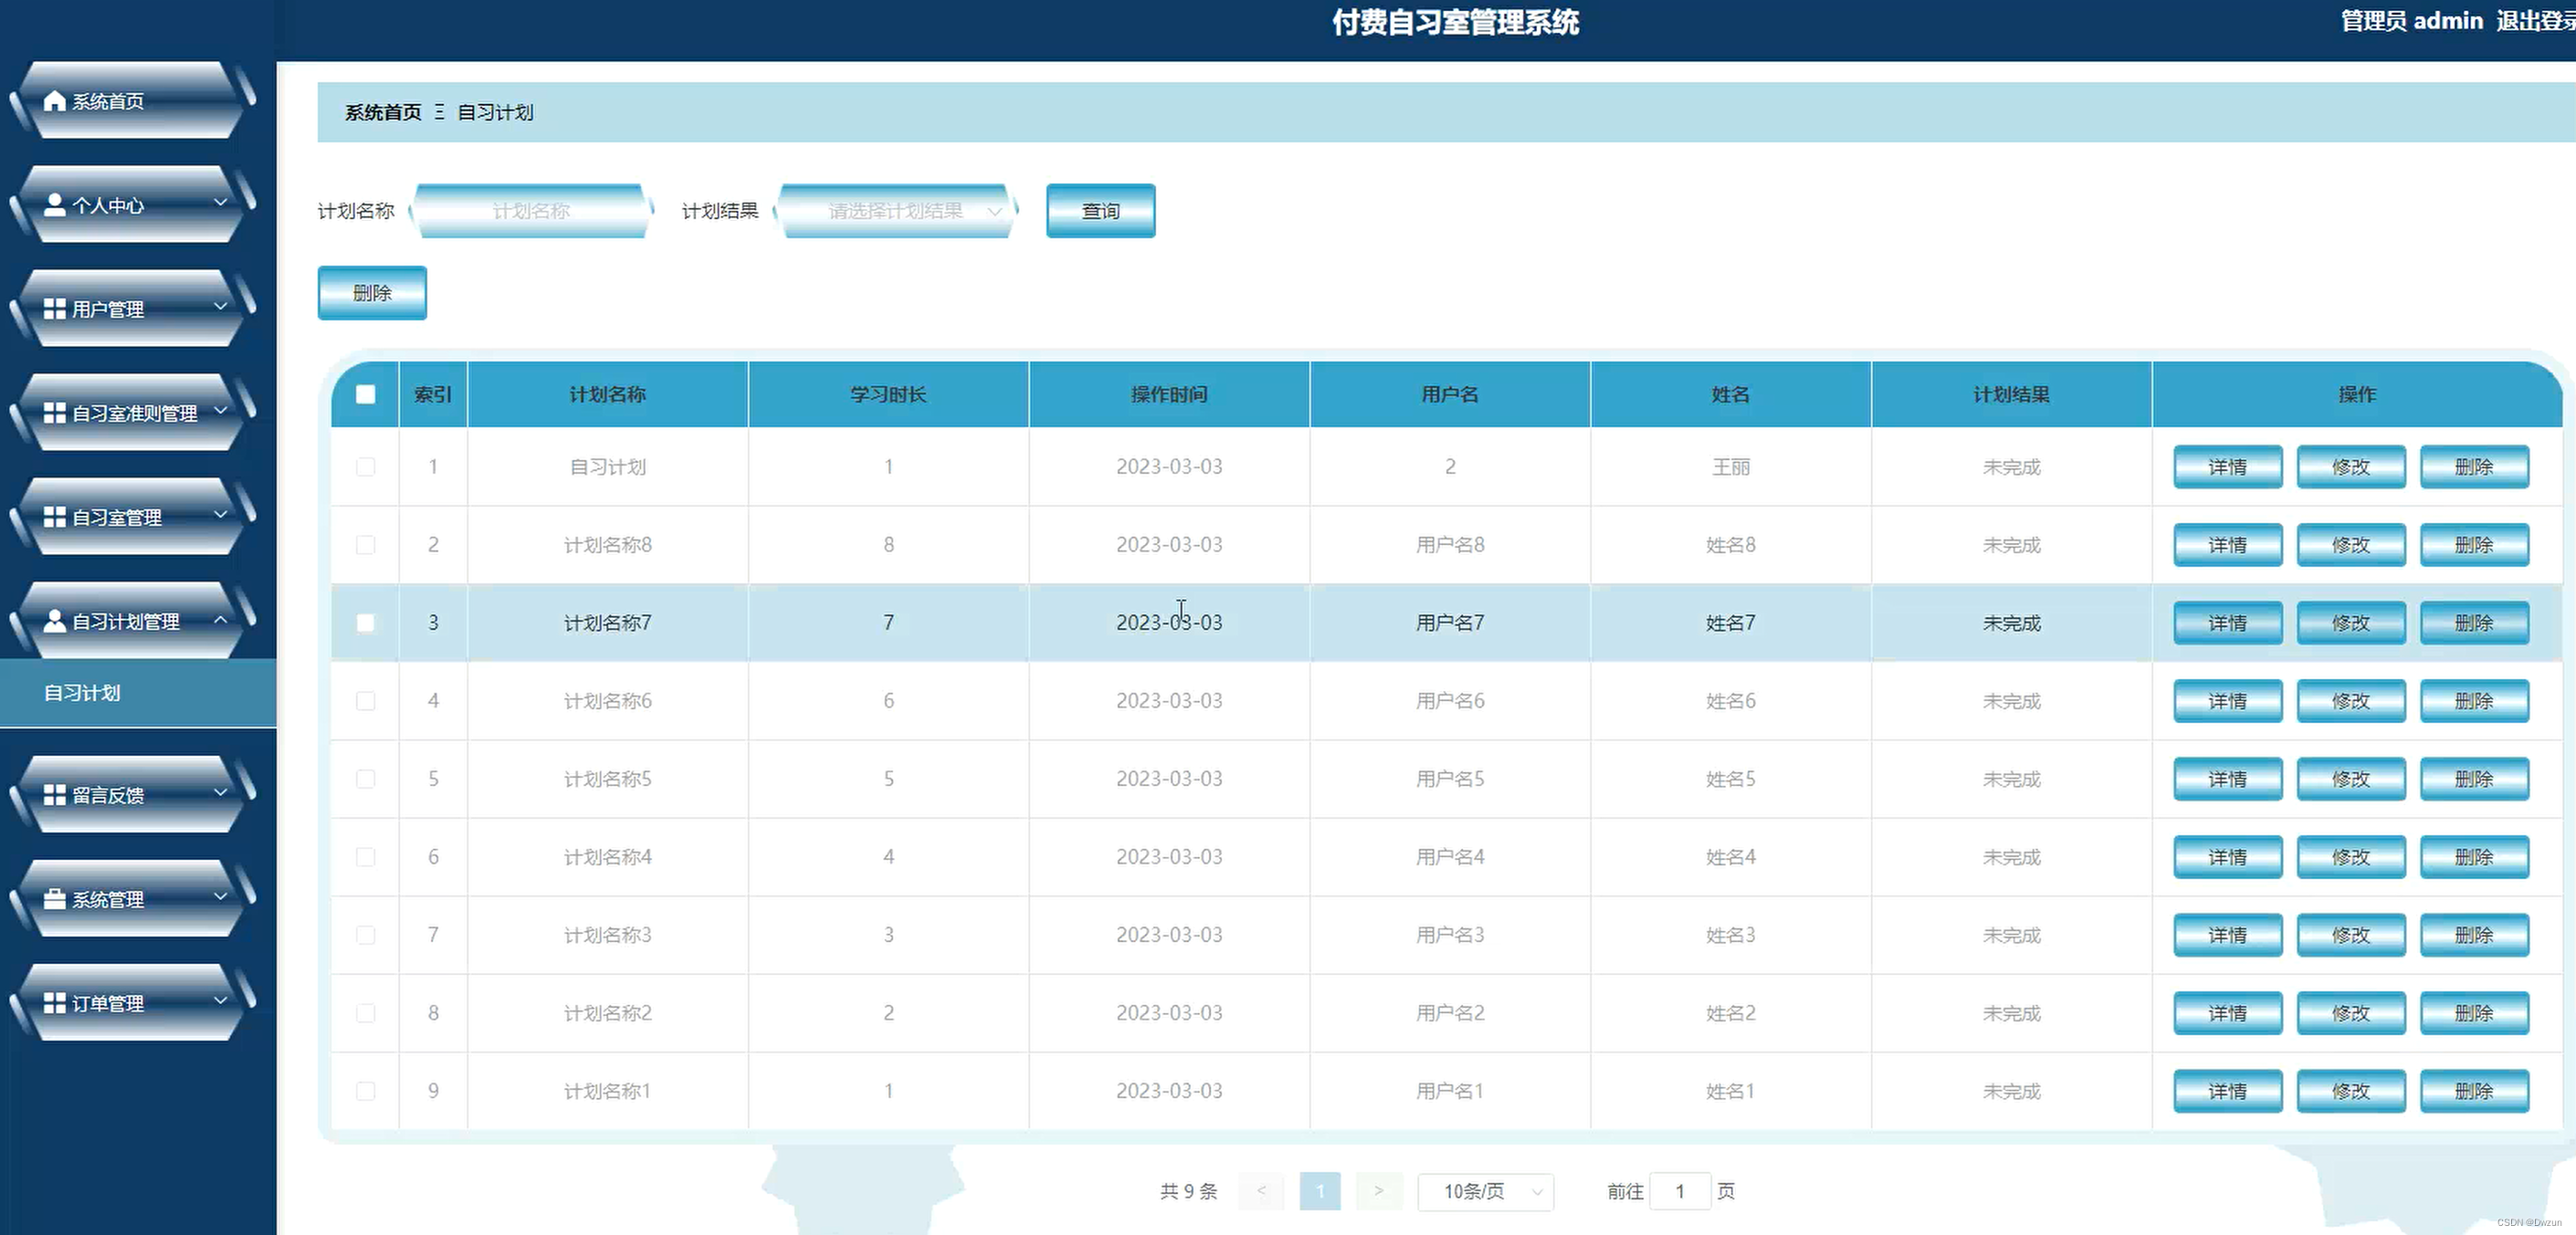Expand the 个人中心 chevron

221,202
